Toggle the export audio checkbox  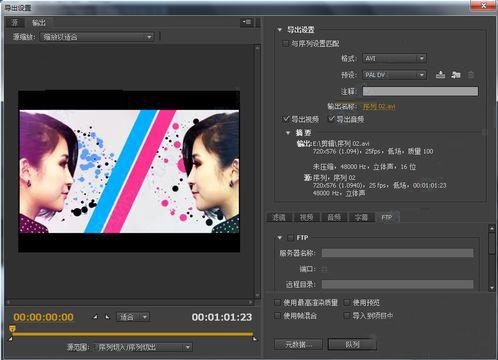(x=331, y=119)
